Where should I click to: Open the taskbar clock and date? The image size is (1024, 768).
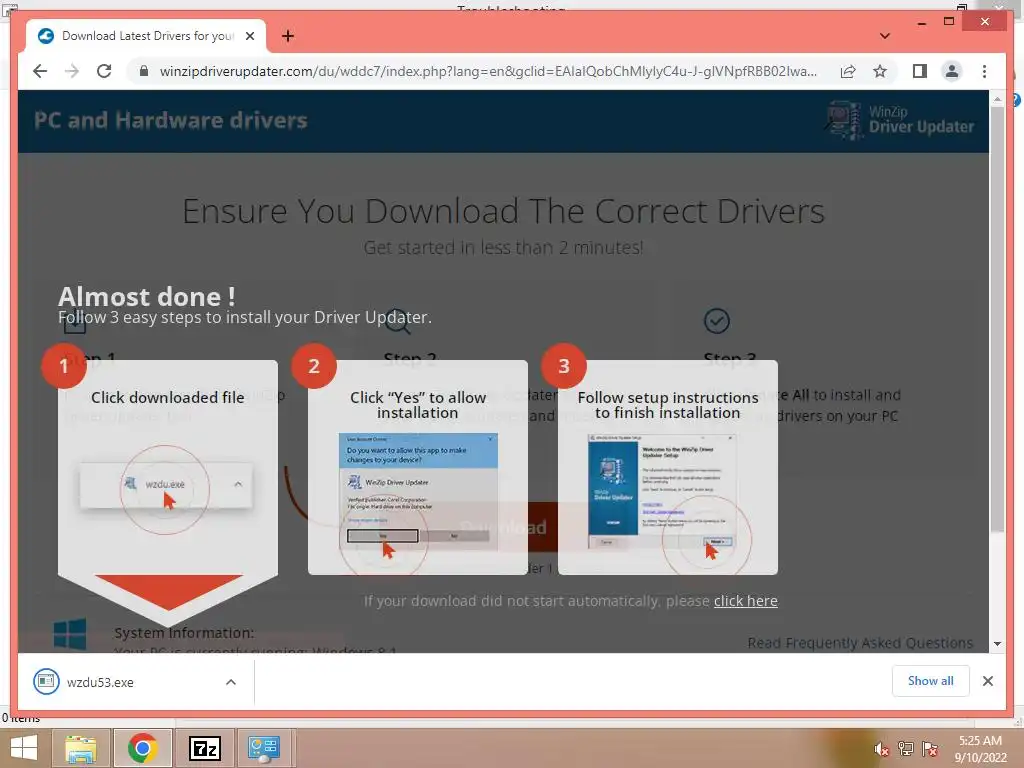tap(980, 748)
